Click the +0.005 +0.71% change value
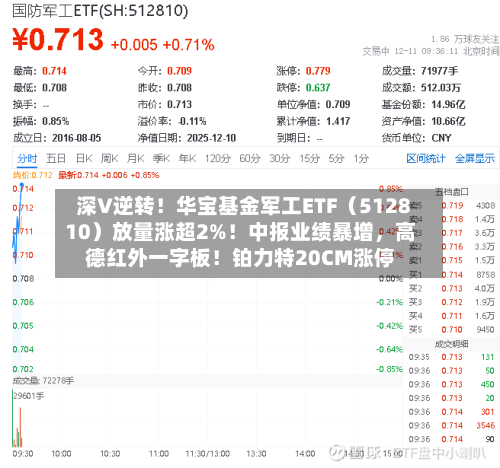 click(162, 45)
